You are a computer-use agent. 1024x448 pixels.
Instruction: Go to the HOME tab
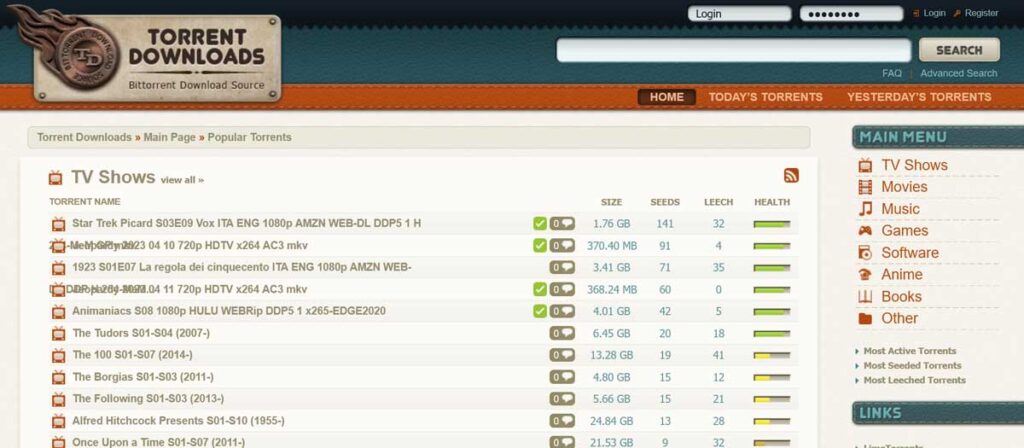pos(667,97)
